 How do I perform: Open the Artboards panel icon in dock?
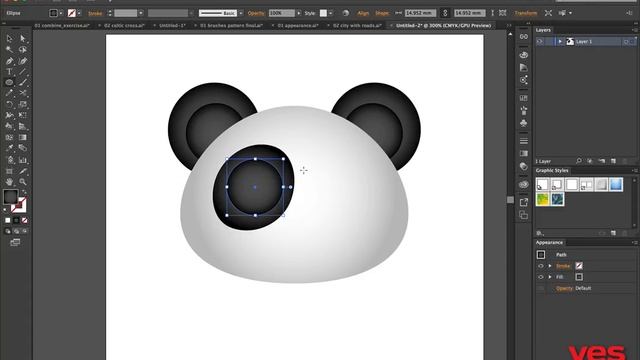pyautogui.click(x=524, y=215)
